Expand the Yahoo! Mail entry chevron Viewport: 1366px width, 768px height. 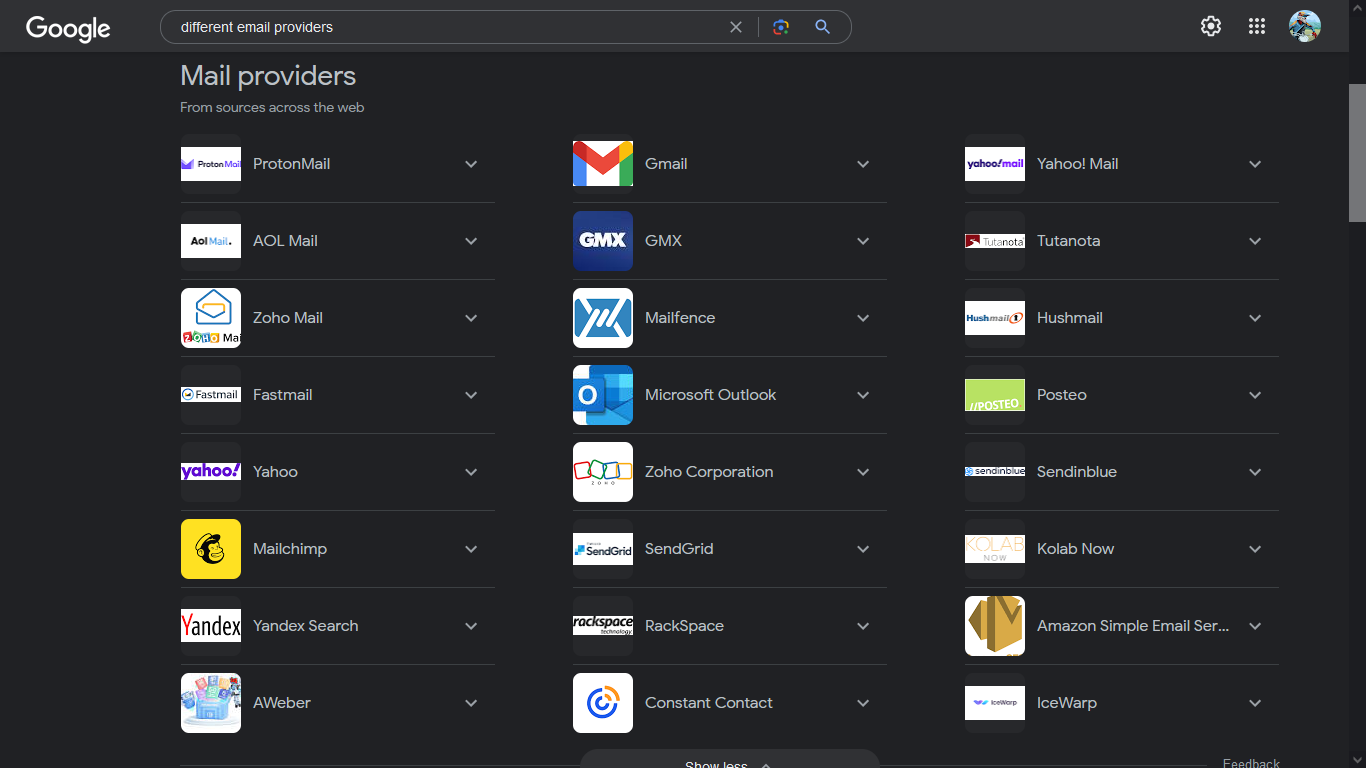pos(1255,164)
